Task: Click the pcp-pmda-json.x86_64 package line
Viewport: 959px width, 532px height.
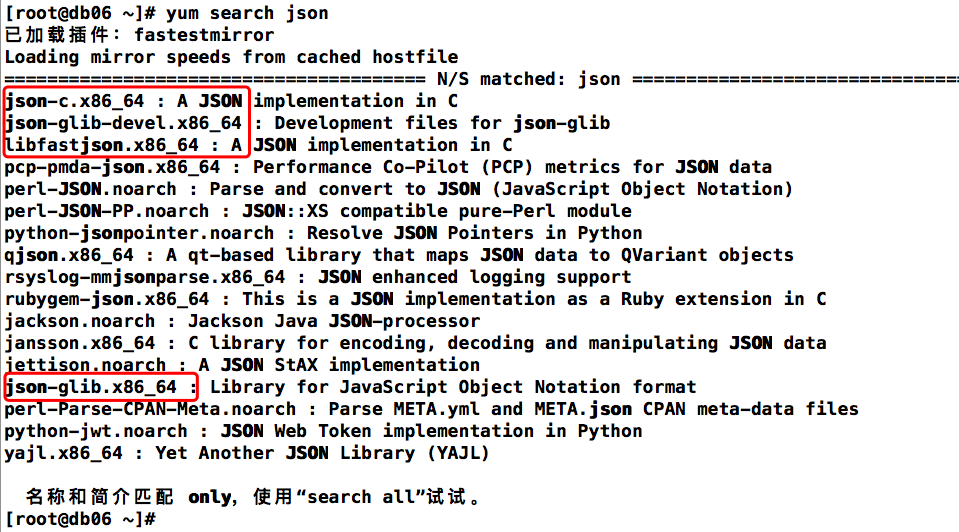Action: [x=111, y=167]
